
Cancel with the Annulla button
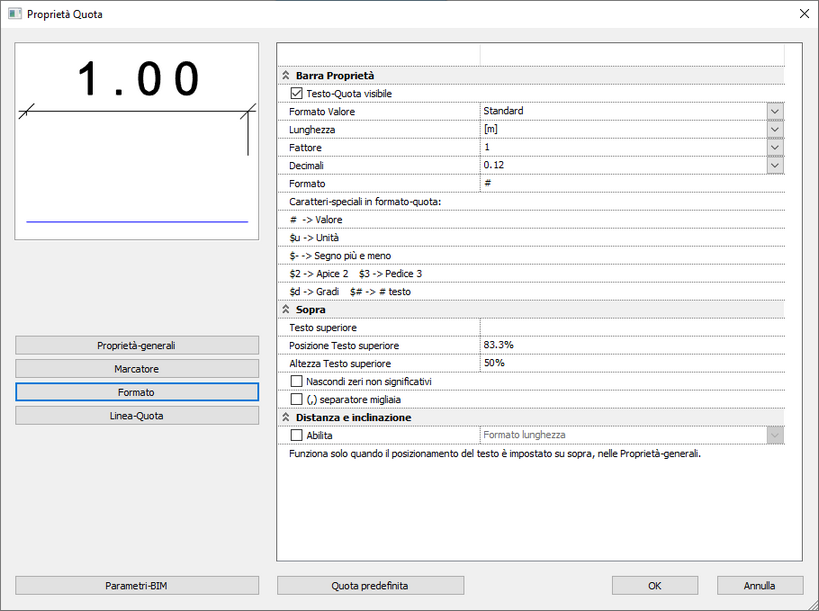[x=760, y=585]
